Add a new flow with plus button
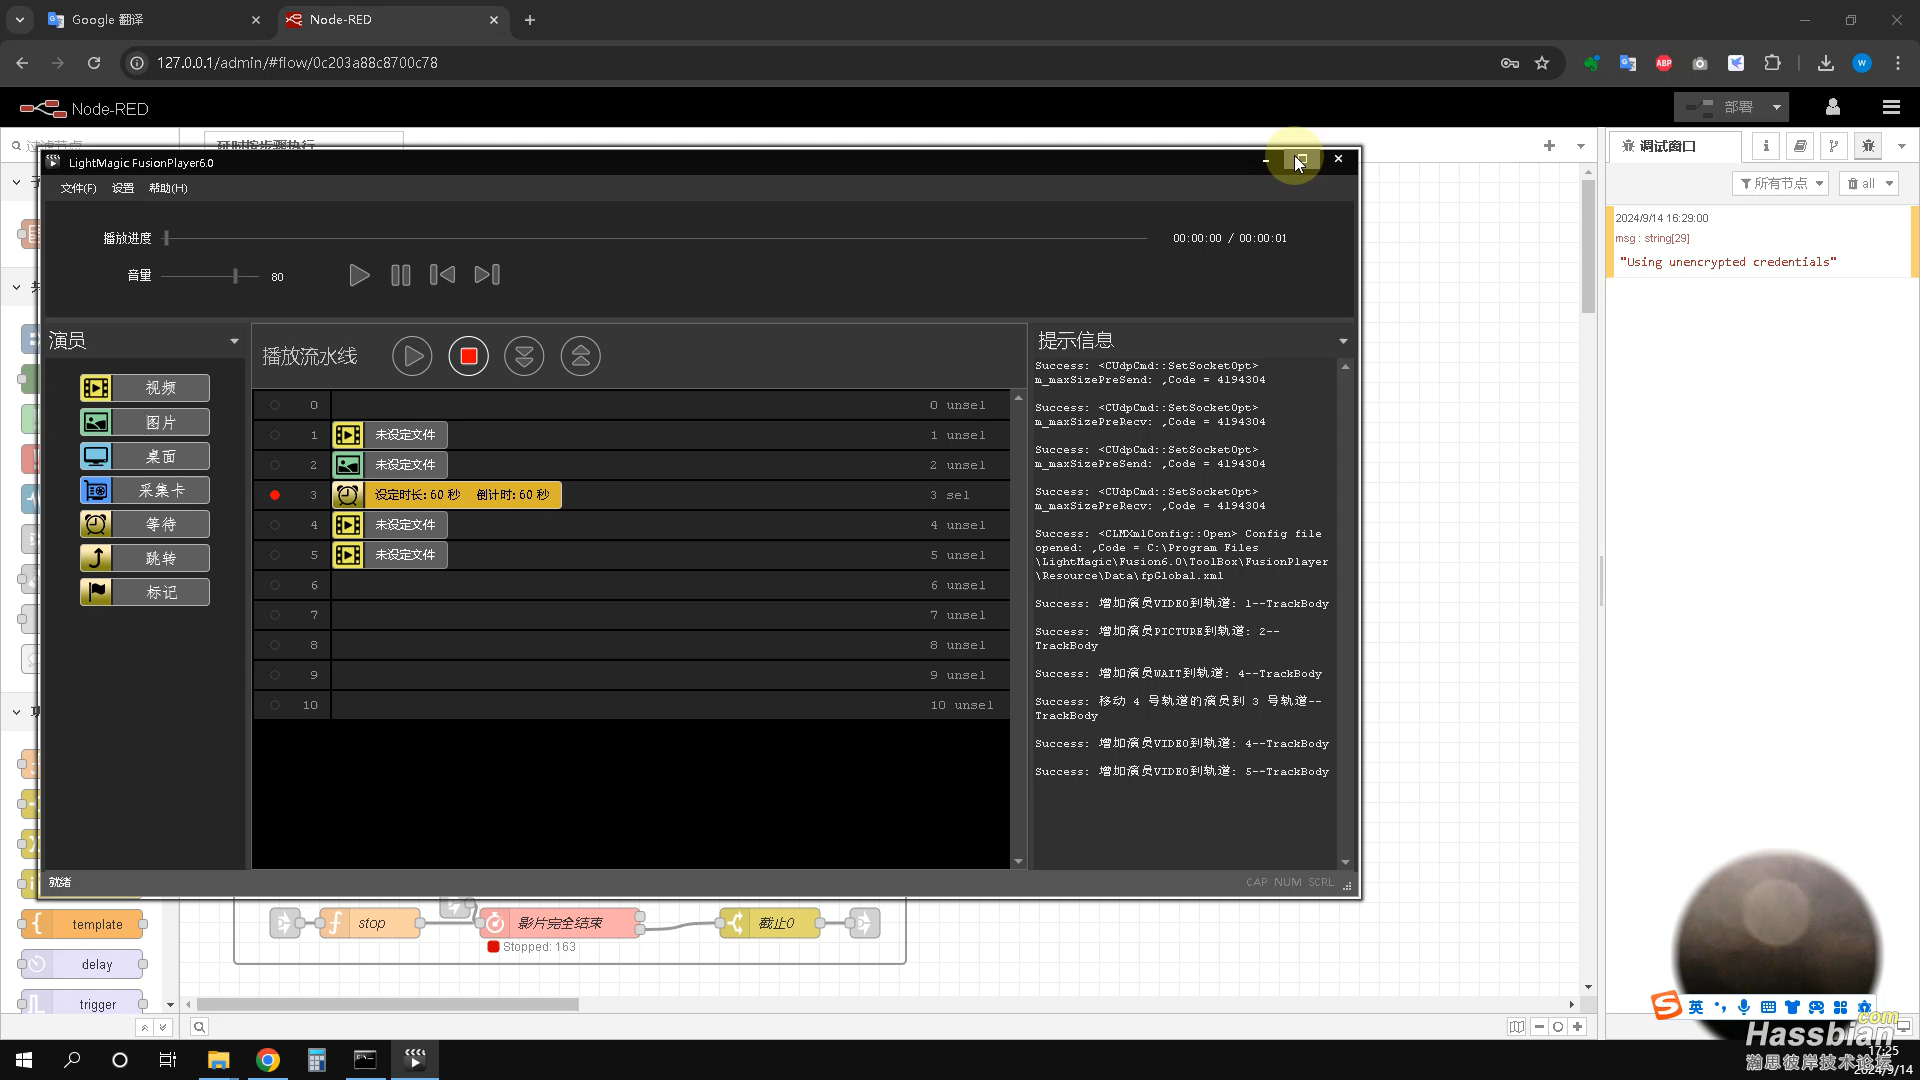The height and width of the screenshot is (1080, 1920). coord(1549,146)
